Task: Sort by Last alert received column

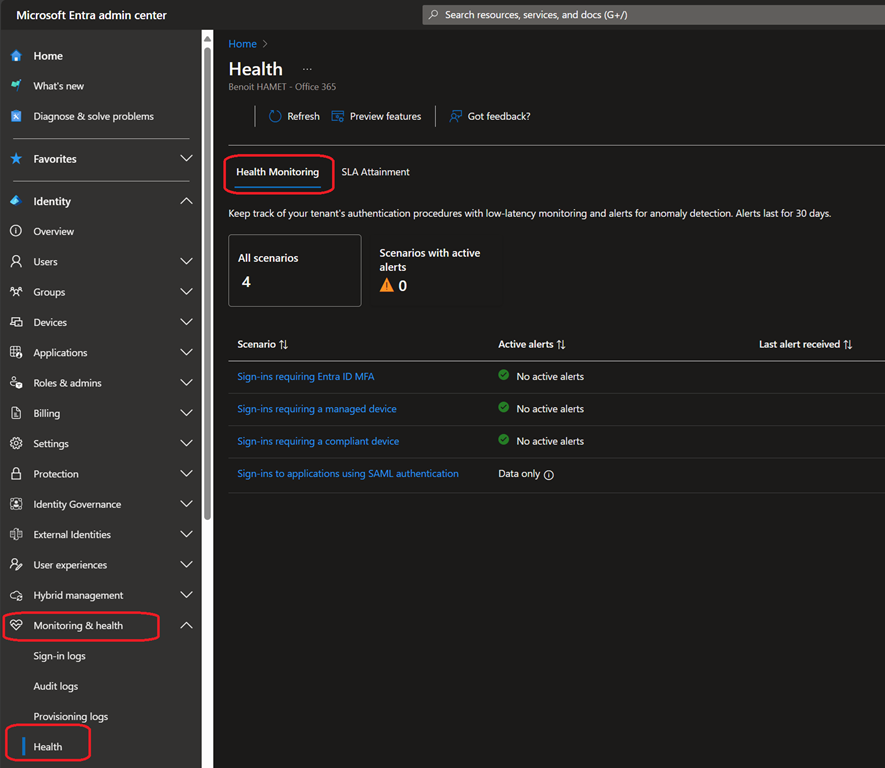Action: (805, 344)
